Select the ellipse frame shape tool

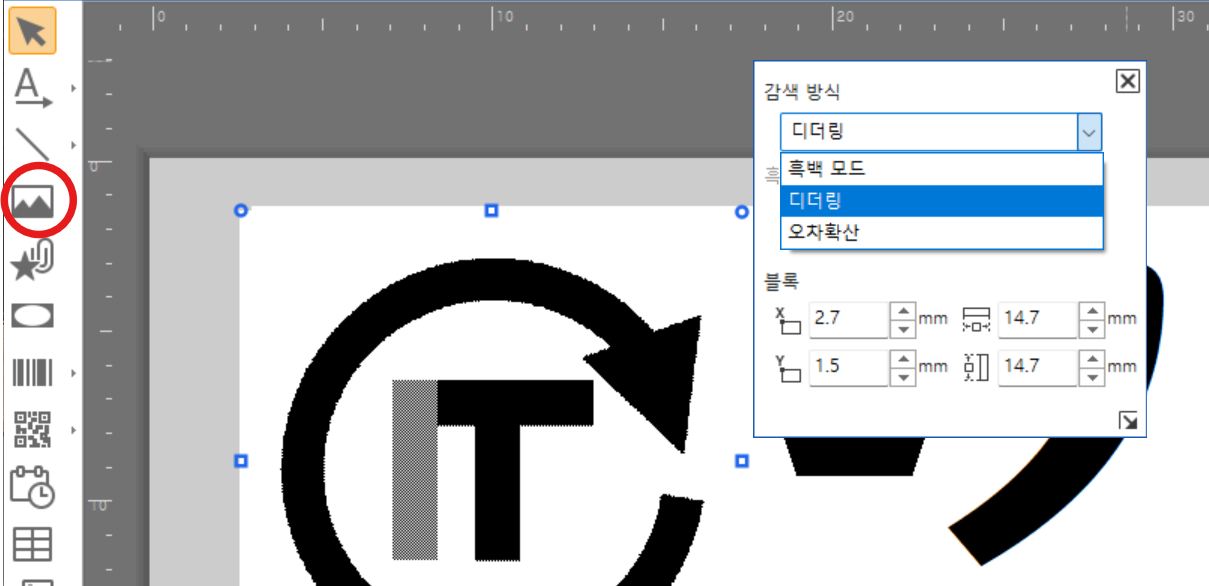(33, 316)
